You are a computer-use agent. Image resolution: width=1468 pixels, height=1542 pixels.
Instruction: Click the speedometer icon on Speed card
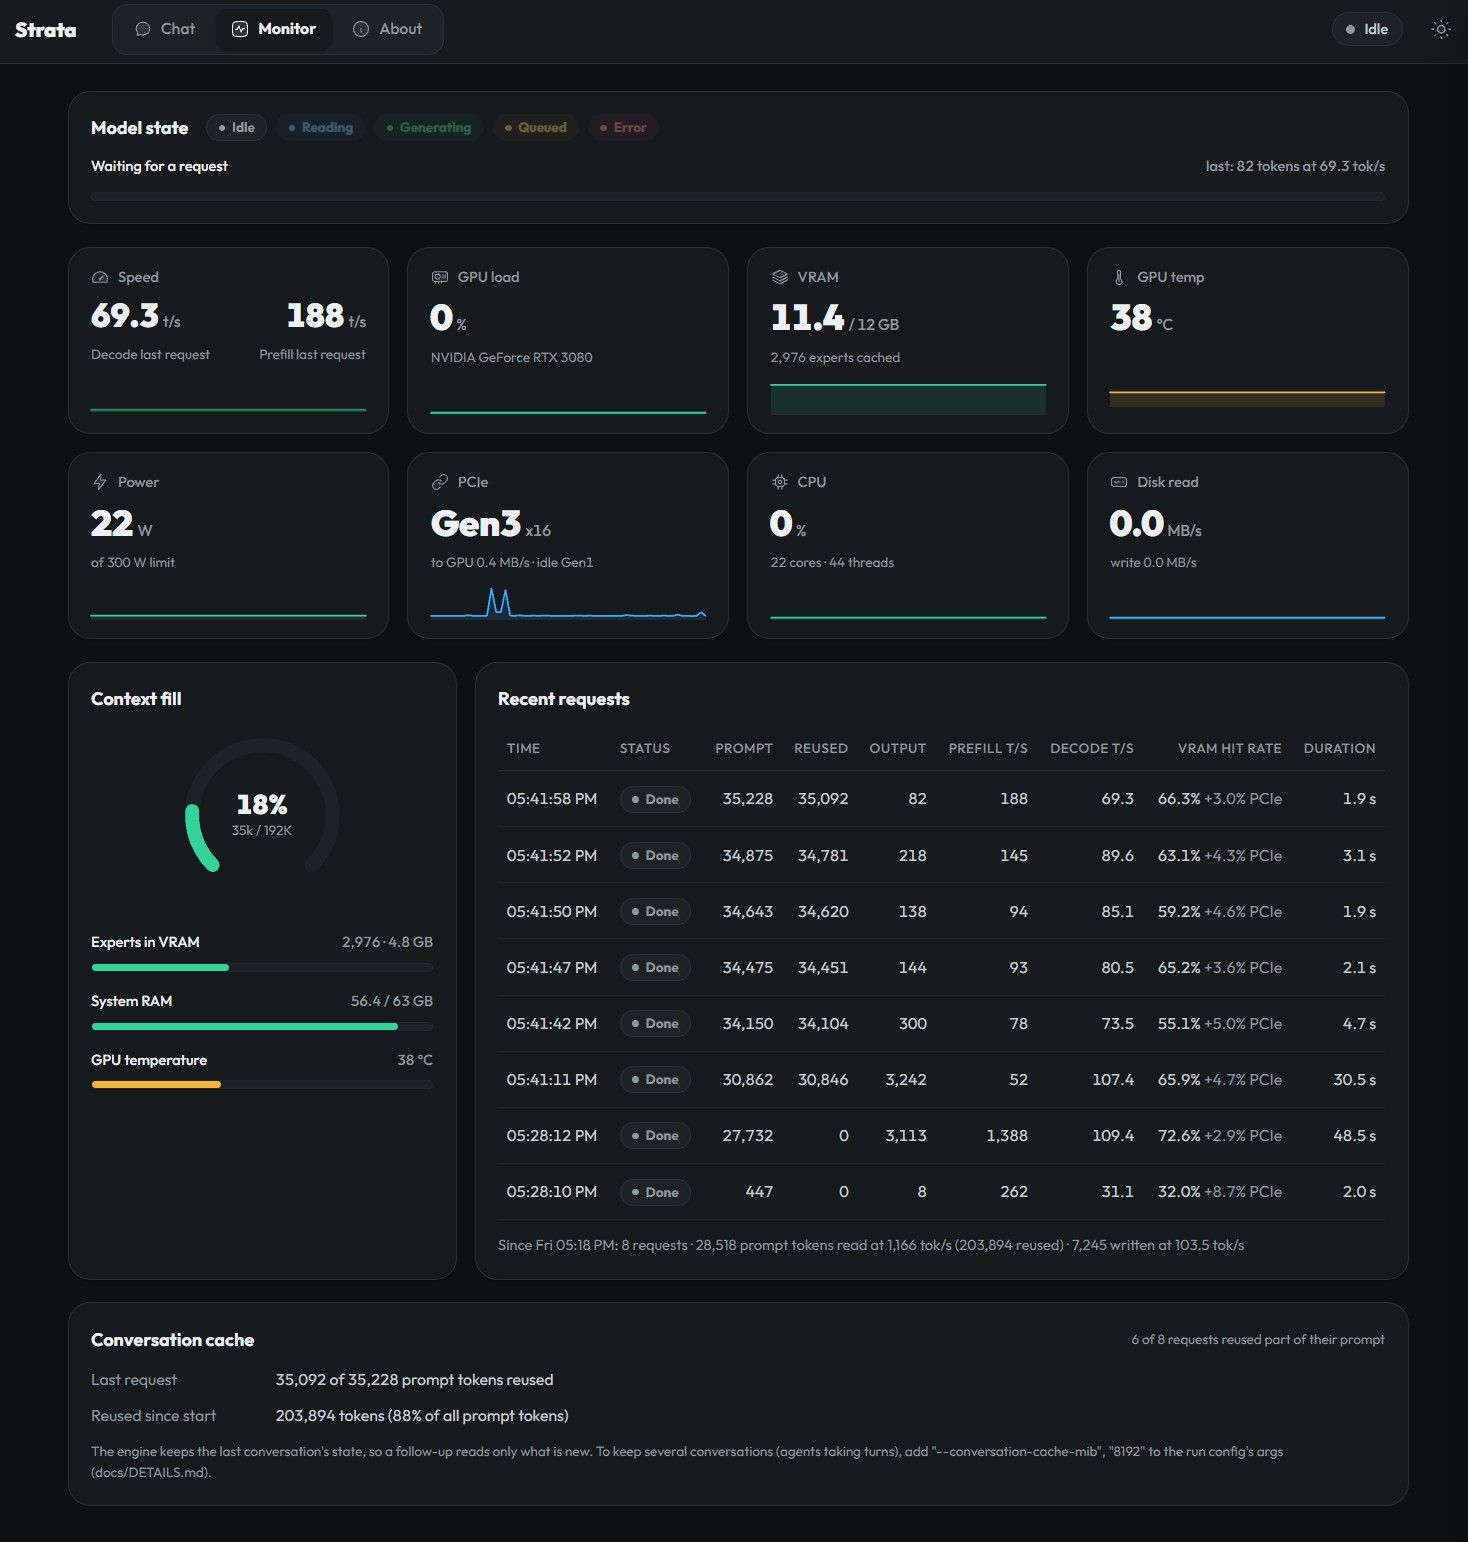100,277
